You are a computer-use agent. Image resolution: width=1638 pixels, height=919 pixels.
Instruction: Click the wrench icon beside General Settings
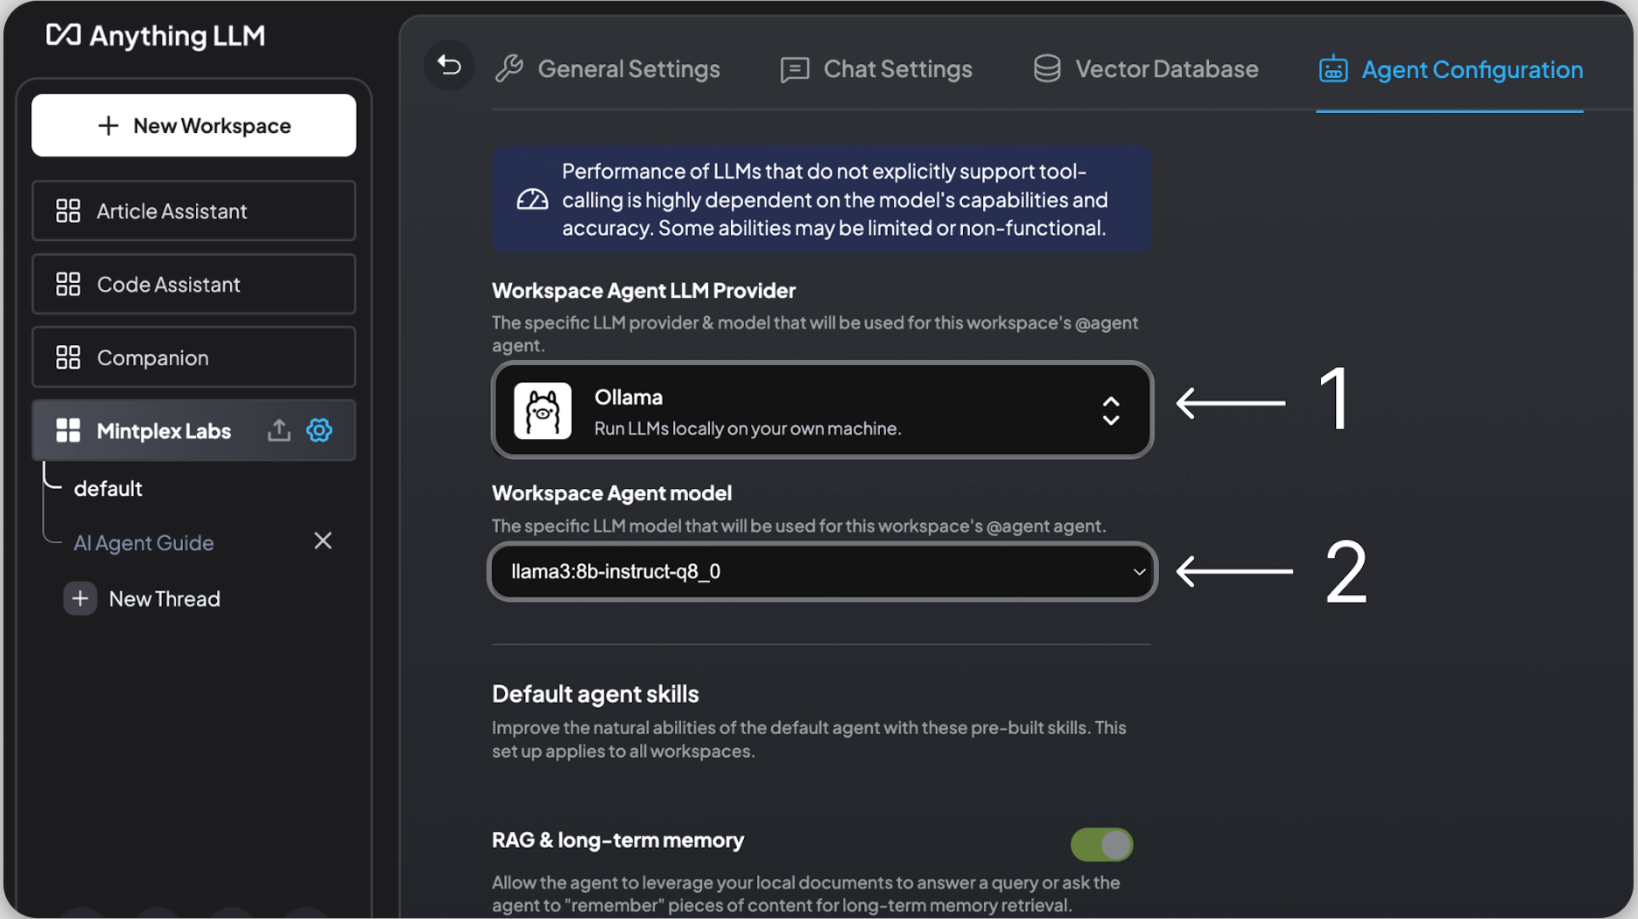point(509,69)
